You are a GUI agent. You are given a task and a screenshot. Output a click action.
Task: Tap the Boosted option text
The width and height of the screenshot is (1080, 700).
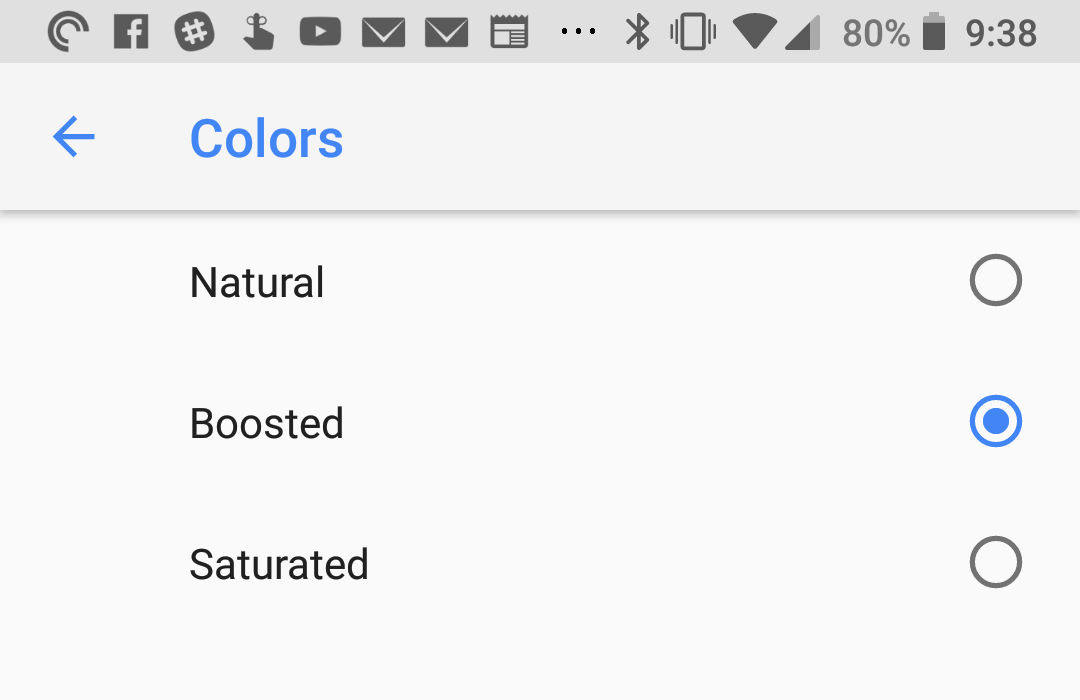click(267, 423)
